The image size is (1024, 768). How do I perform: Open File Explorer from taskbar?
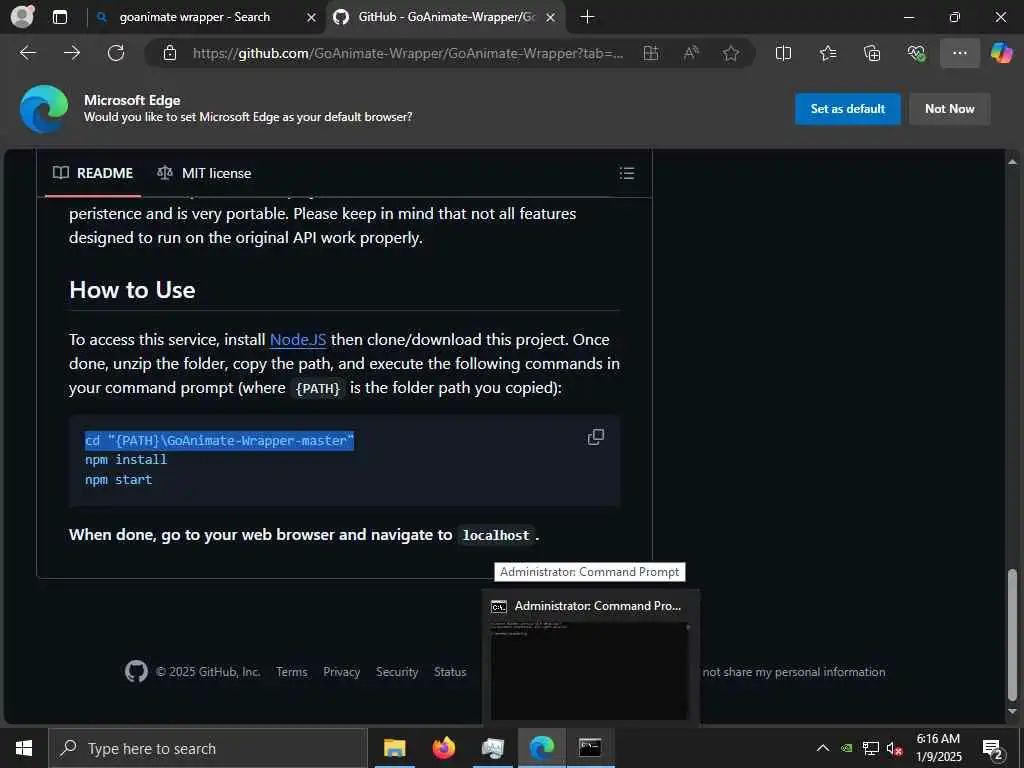(394, 748)
